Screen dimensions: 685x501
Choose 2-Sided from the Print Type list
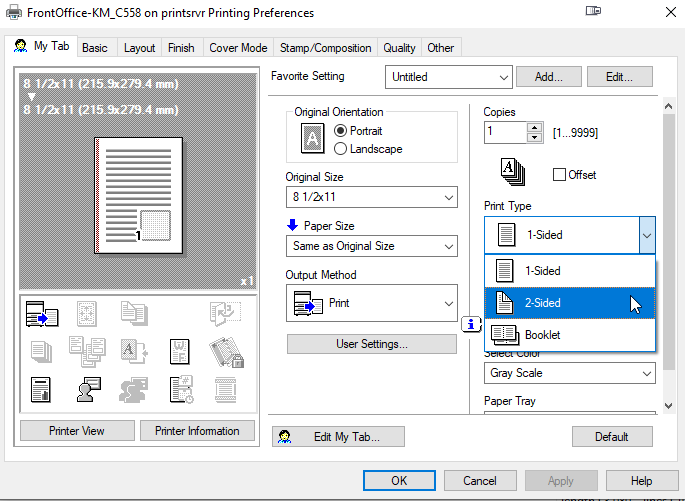tap(570, 303)
